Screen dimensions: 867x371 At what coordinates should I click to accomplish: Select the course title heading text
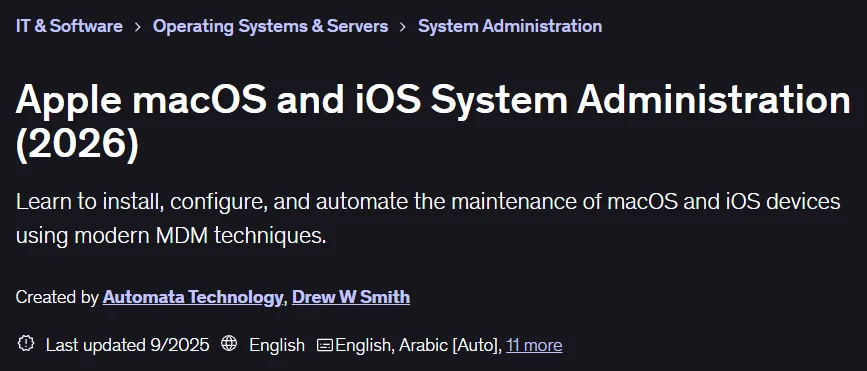coord(433,123)
